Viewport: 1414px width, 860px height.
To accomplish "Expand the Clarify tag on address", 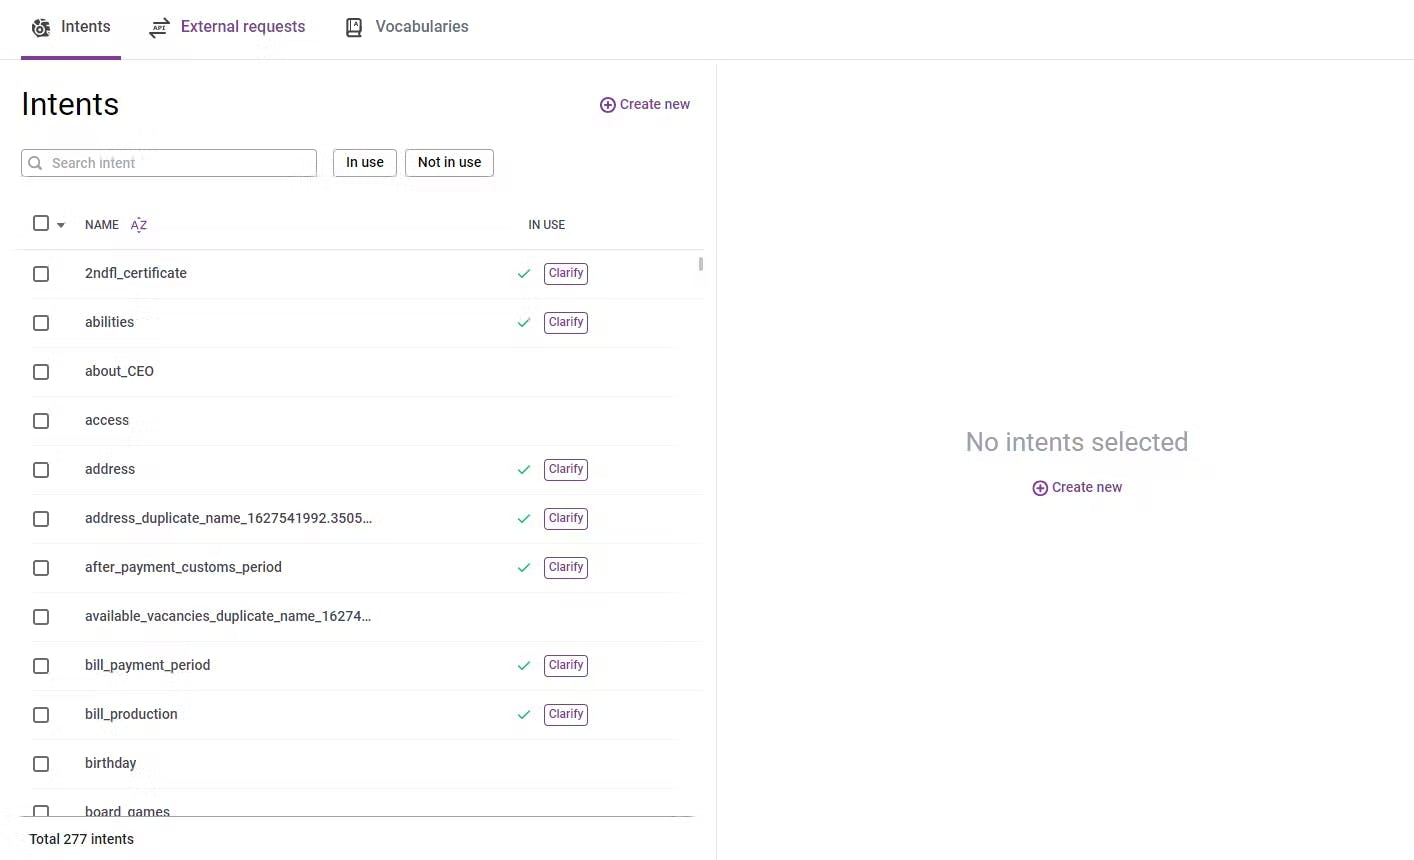I will (x=566, y=469).
